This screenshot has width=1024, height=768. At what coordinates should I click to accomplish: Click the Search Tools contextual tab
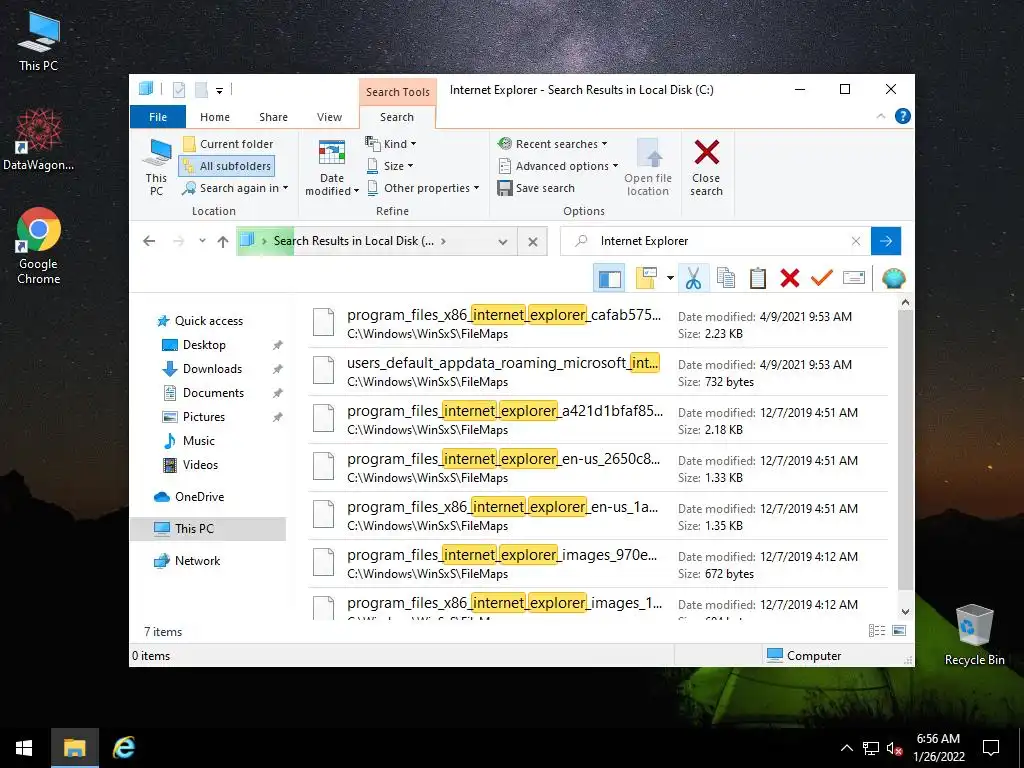pos(397,91)
